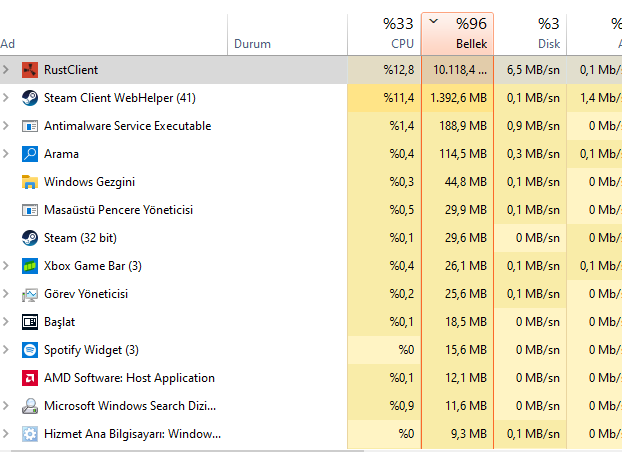Click the RustClient process icon

click(x=29, y=70)
